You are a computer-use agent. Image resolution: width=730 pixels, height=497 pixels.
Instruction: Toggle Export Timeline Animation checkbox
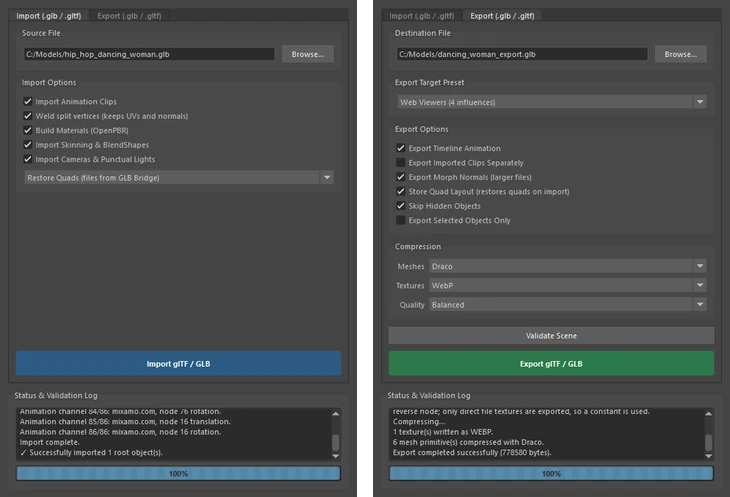(400, 148)
